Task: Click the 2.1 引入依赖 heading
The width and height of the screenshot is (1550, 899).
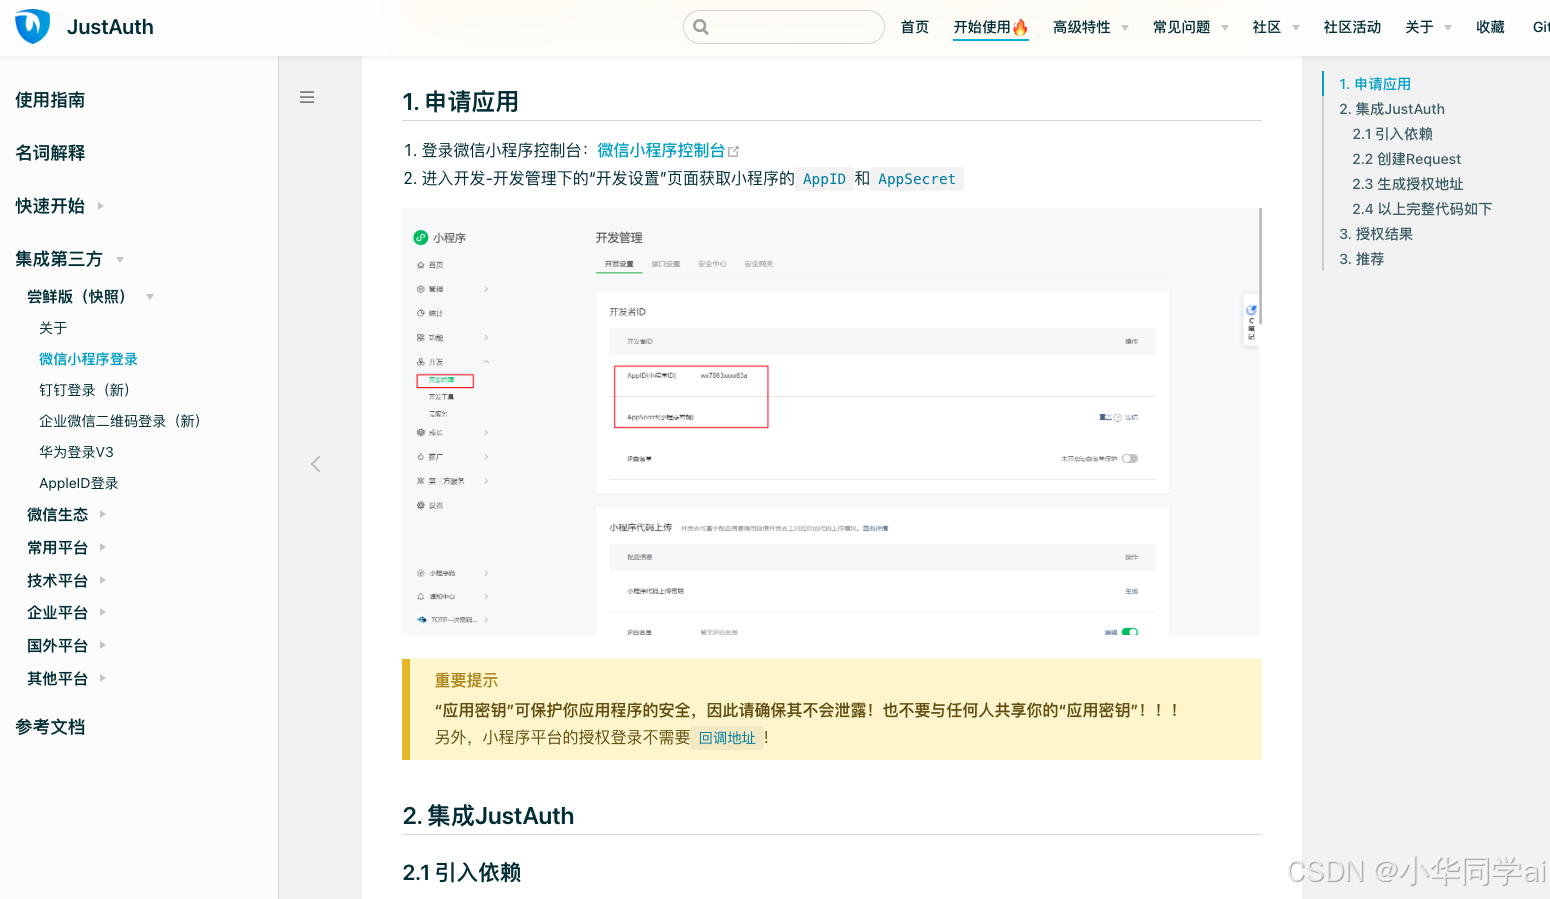Action: (x=461, y=872)
